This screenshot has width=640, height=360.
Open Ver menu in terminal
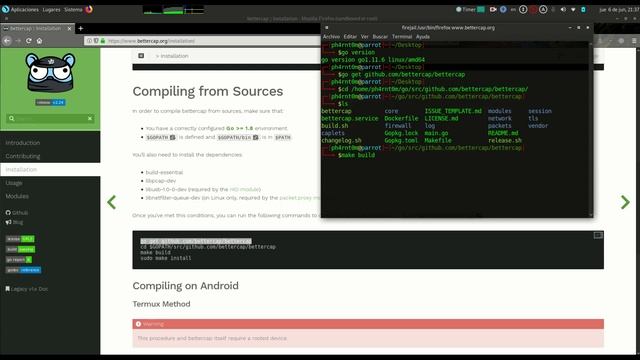click(364, 37)
